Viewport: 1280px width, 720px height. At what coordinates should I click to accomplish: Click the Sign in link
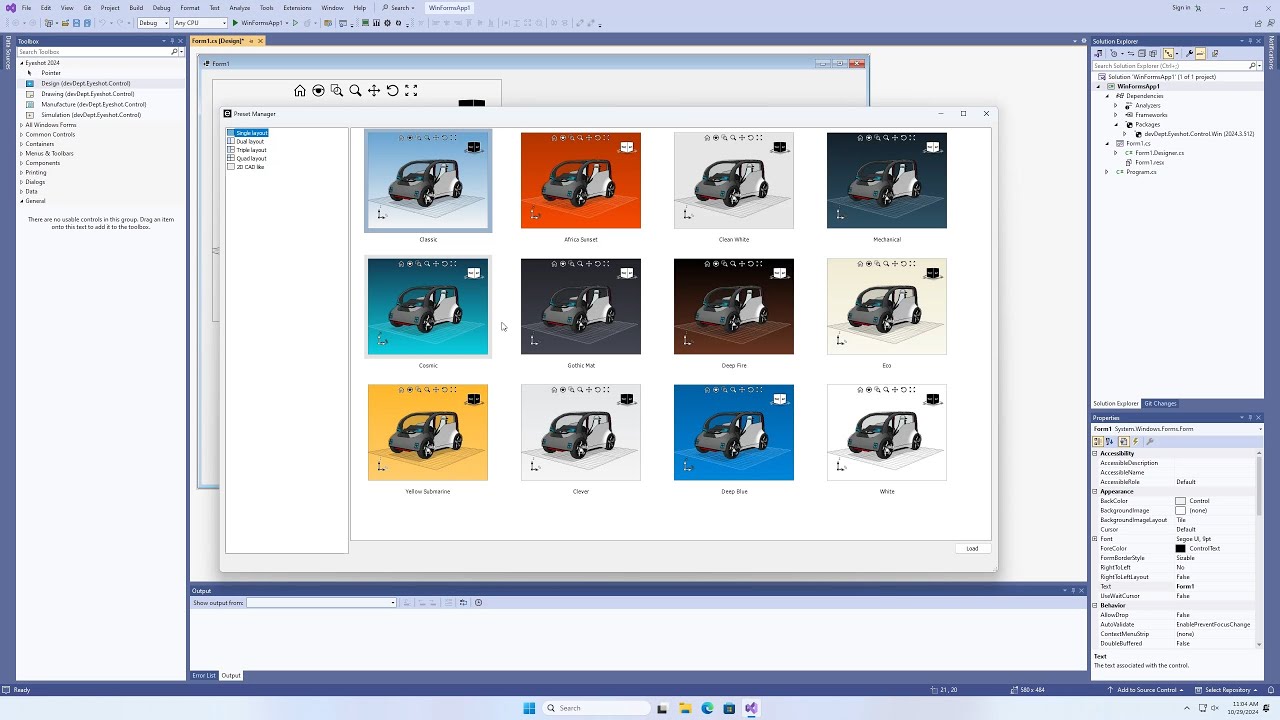(x=1181, y=8)
